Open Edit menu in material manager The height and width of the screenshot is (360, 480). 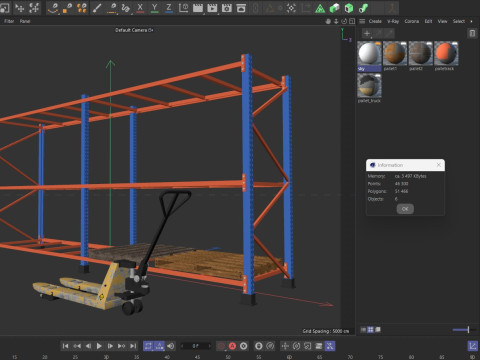pos(428,21)
